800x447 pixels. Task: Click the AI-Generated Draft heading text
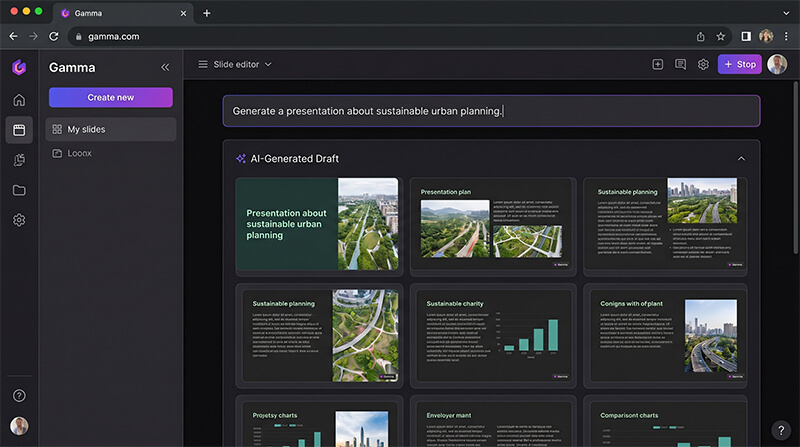[x=294, y=159]
